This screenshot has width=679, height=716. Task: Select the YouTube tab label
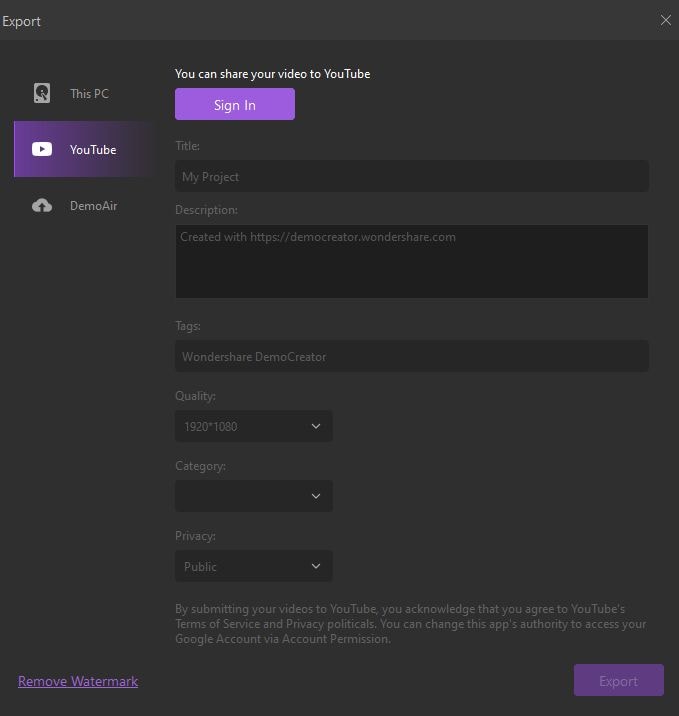[93, 149]
